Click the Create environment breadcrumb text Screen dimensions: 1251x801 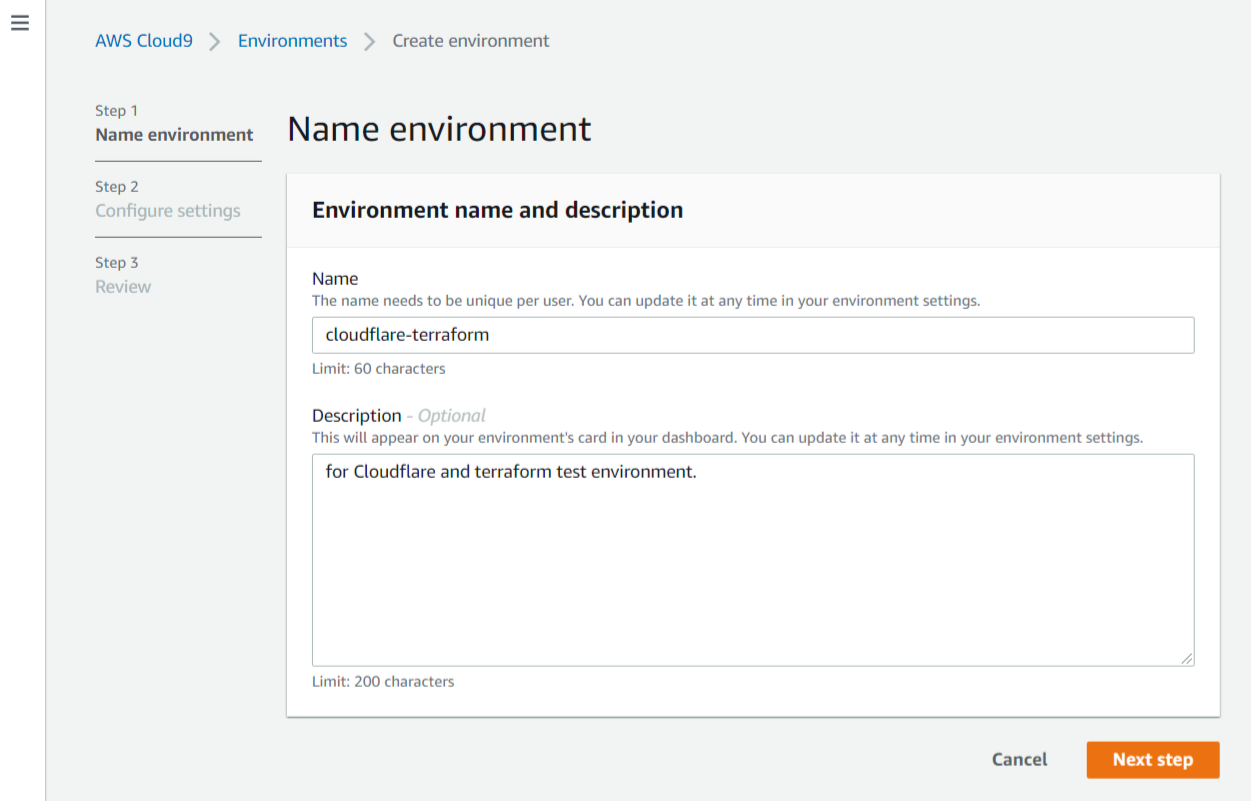(471, 41)
